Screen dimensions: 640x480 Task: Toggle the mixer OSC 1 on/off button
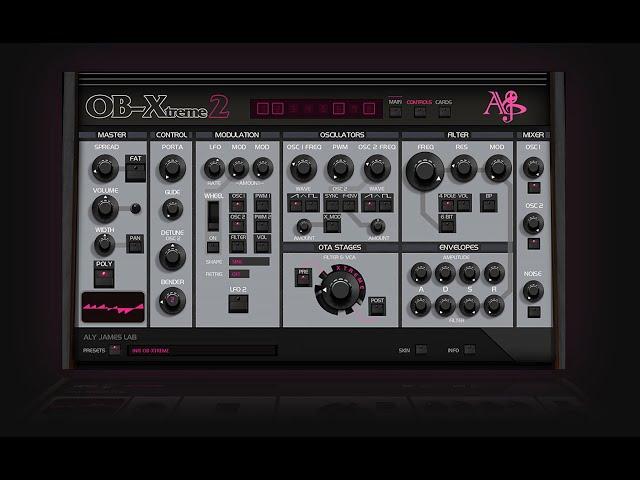[534, 188]
